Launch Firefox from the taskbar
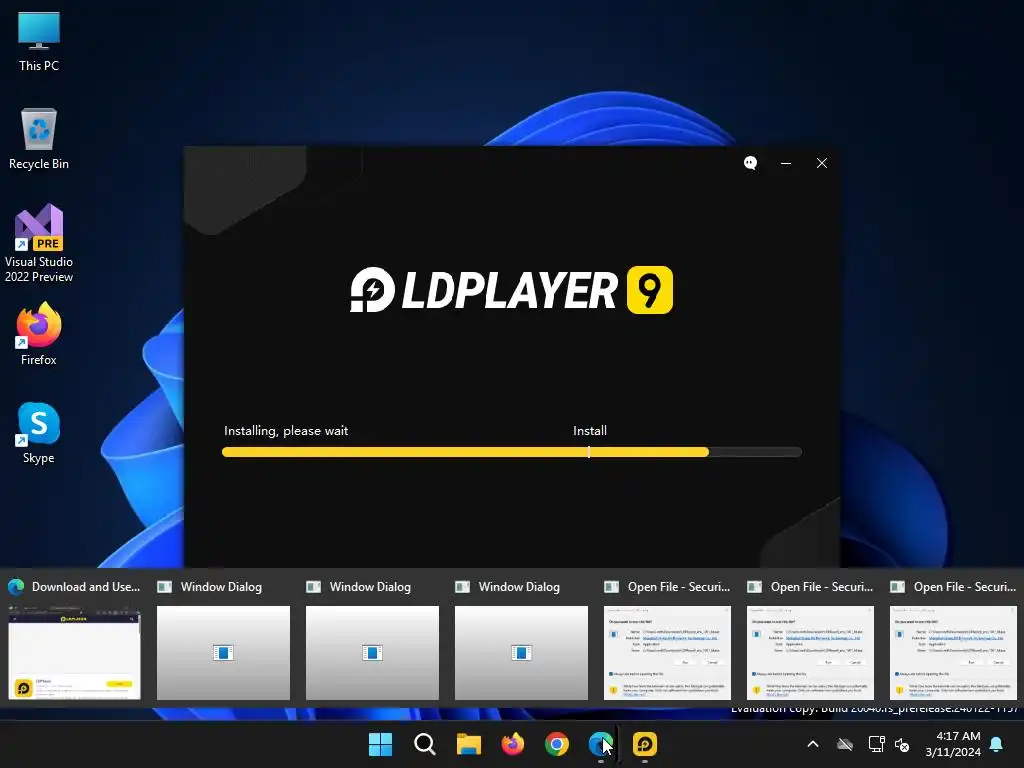1024x768 pixels. (x=513, y=744)
